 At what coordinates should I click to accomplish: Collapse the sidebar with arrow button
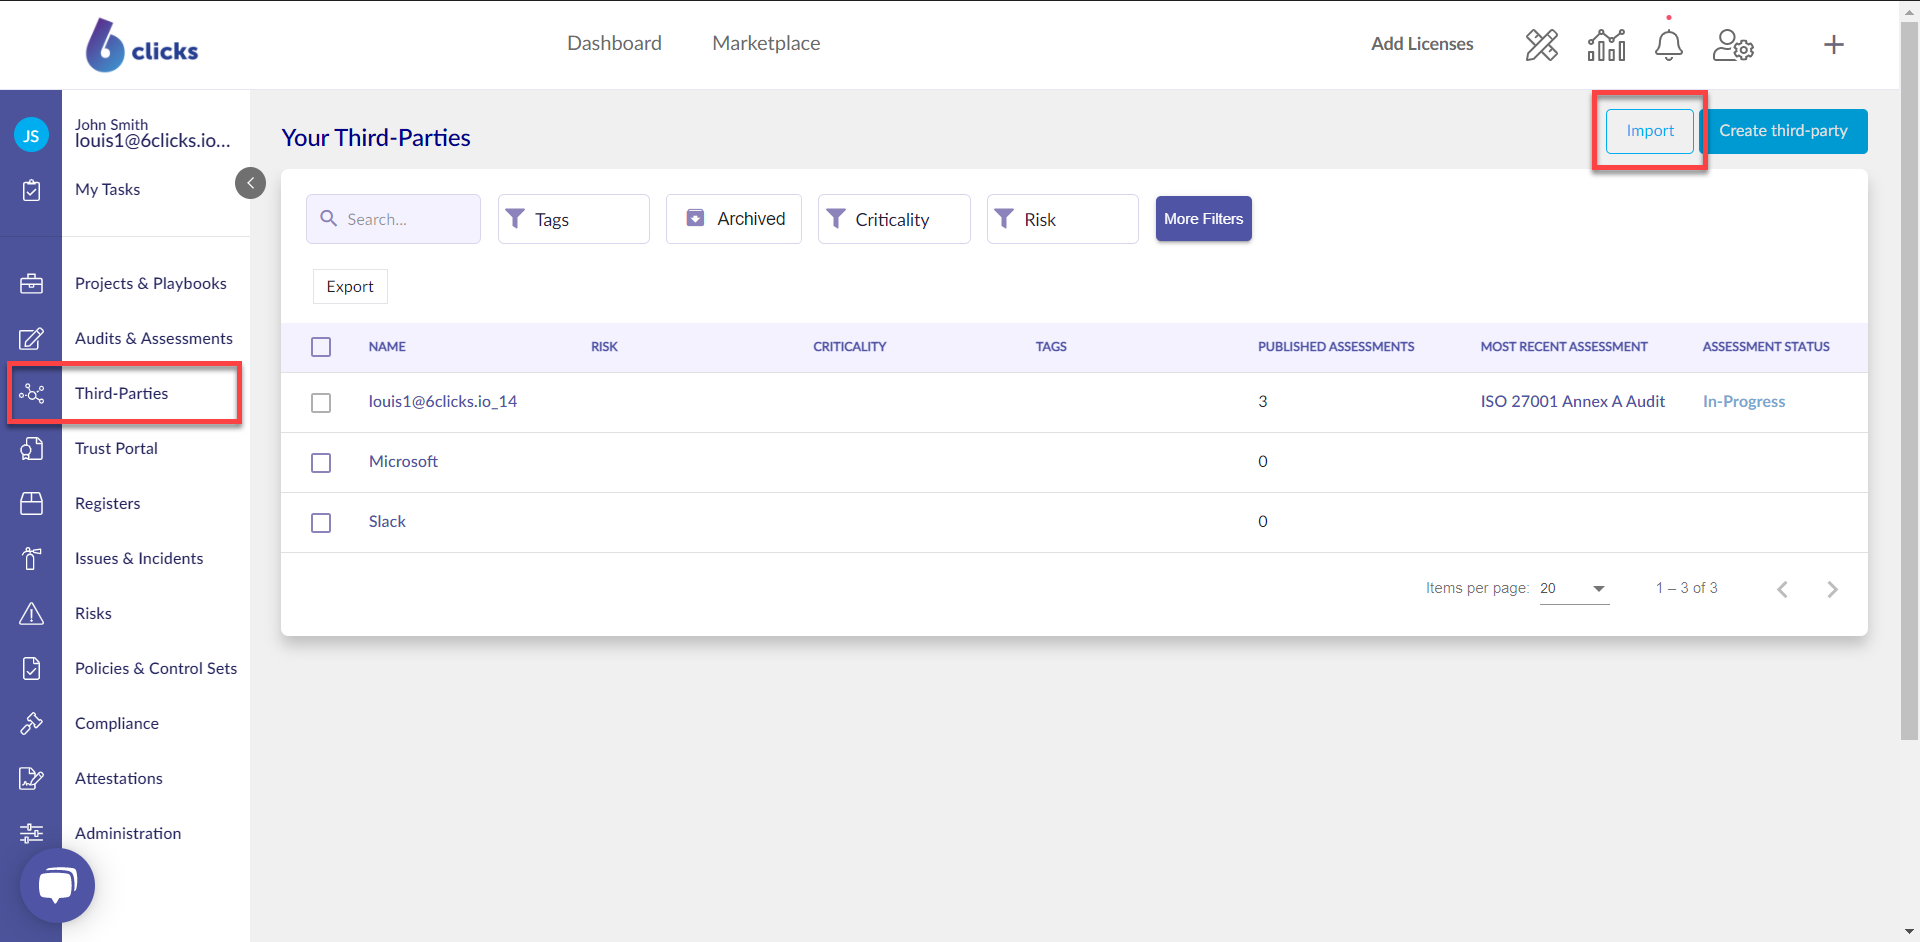pyautogui.click(x=250, y=183)
